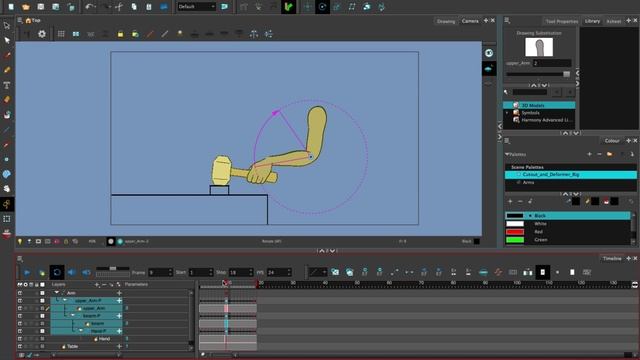Click the highlighted white square Timeline toolbar icon
The width and height of the screenshot is (640, 360).
542,272
